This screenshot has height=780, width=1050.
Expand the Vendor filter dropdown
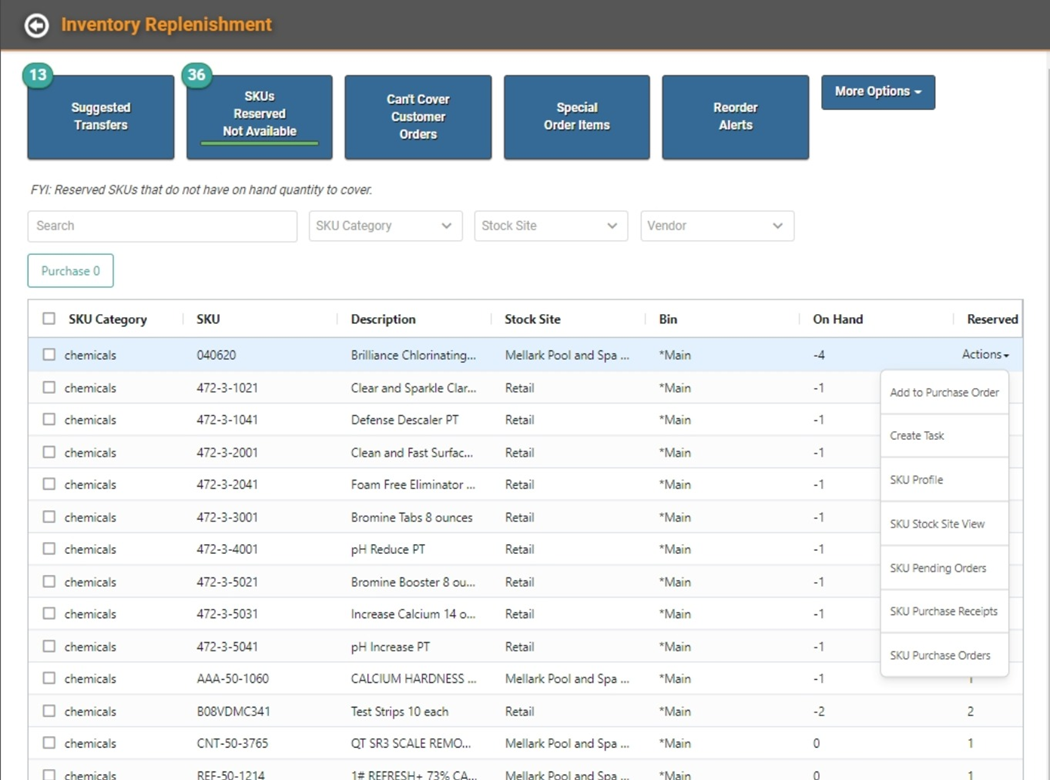coord(716,226)
